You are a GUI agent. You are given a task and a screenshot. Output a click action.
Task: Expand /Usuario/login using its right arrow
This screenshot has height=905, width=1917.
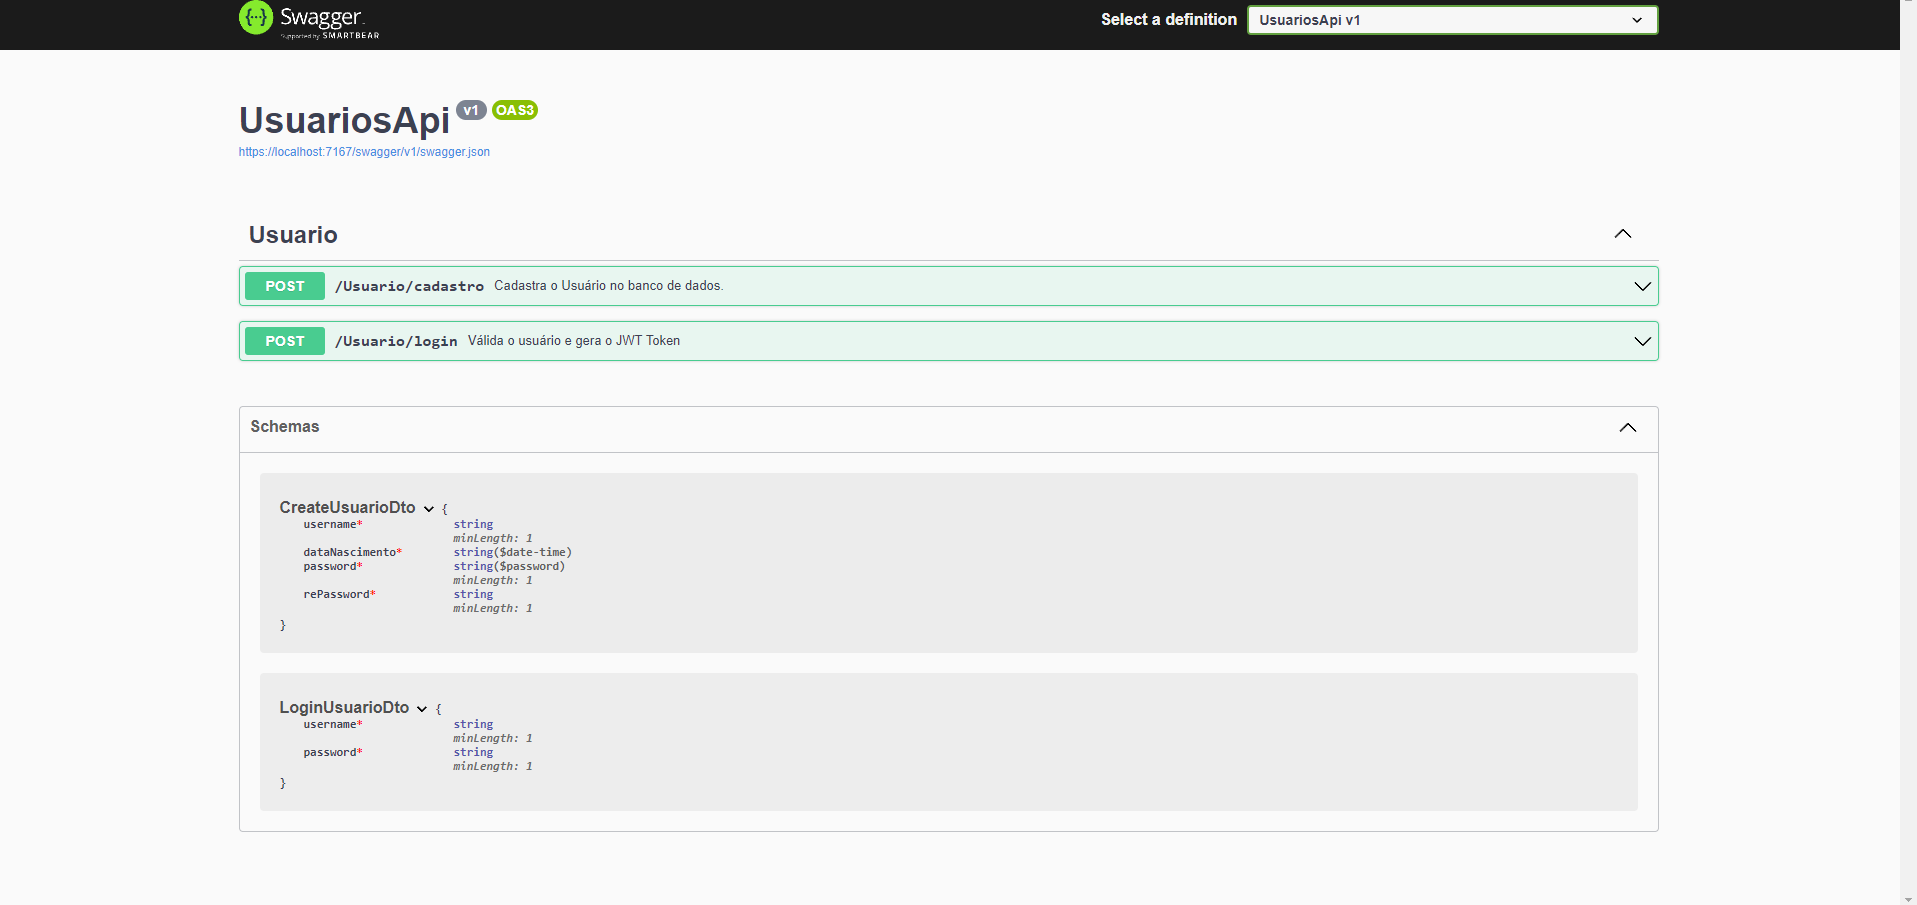point(1641,341)
